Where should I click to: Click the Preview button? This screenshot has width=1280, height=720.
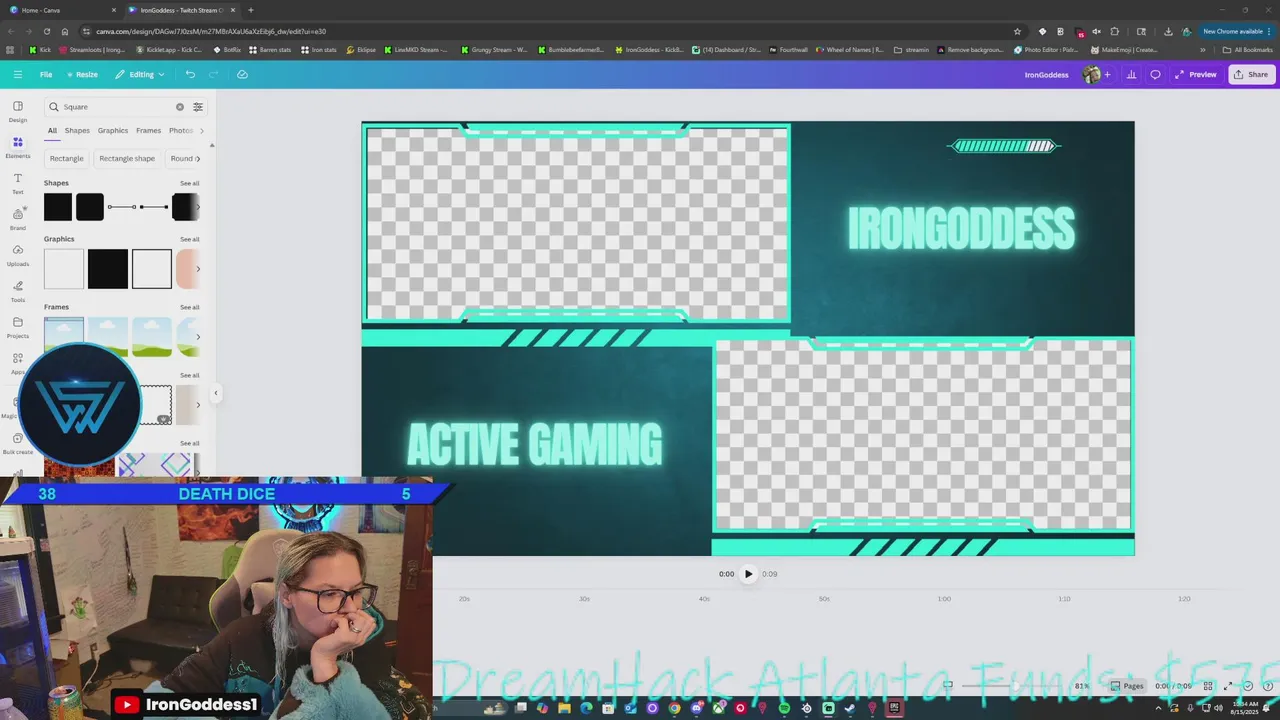tap(1196, 74)
